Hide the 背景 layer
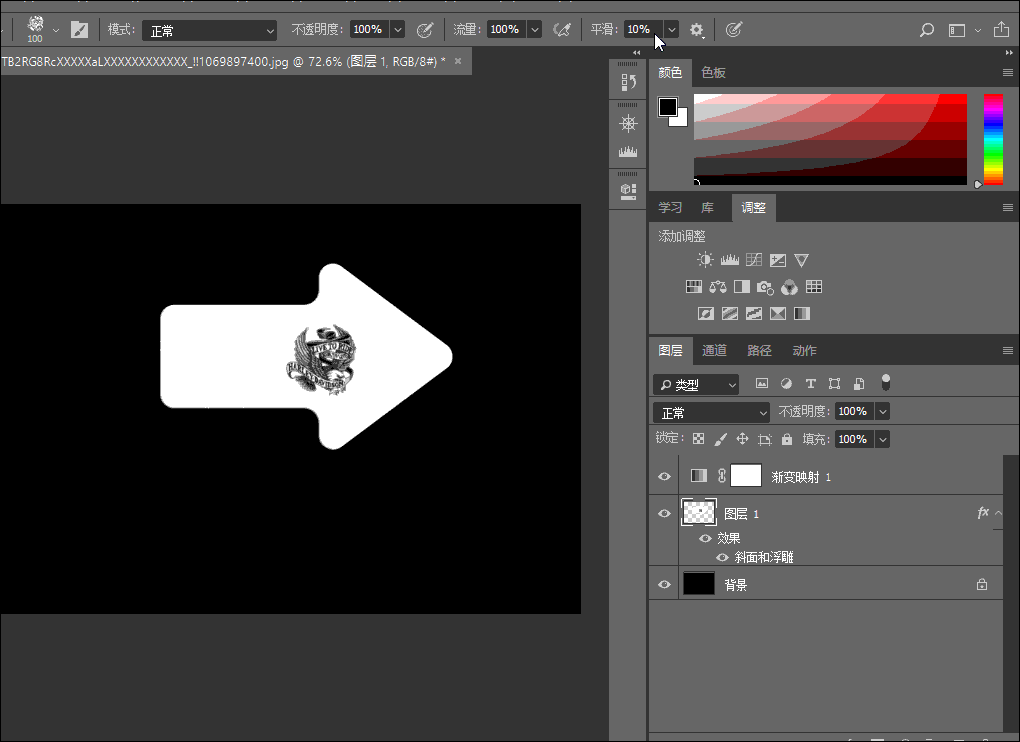The height and width of the screenshot is (742, 1020). pos(664,585)
